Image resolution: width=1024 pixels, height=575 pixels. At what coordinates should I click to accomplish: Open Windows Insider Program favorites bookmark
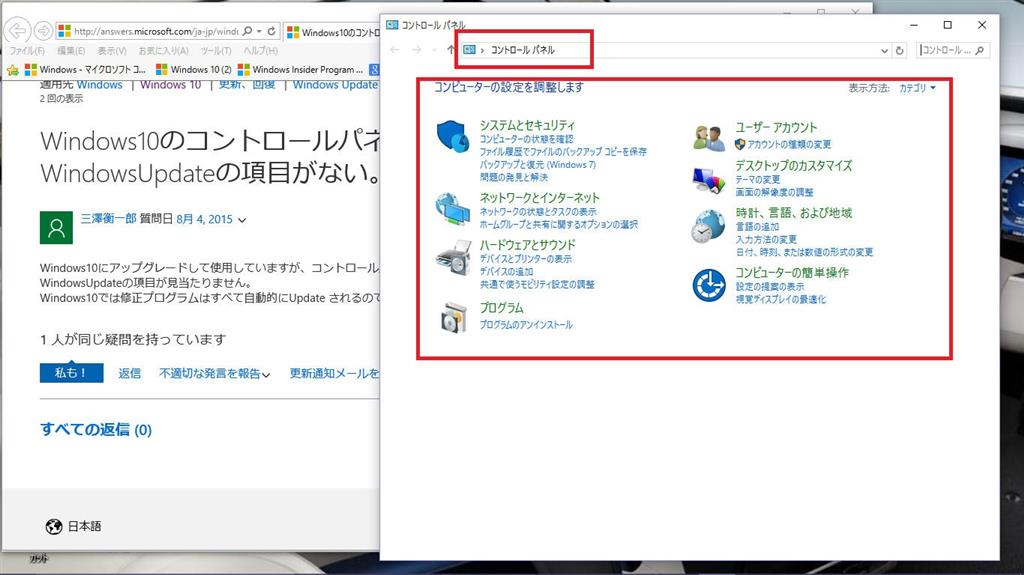[x=300, y=69]
